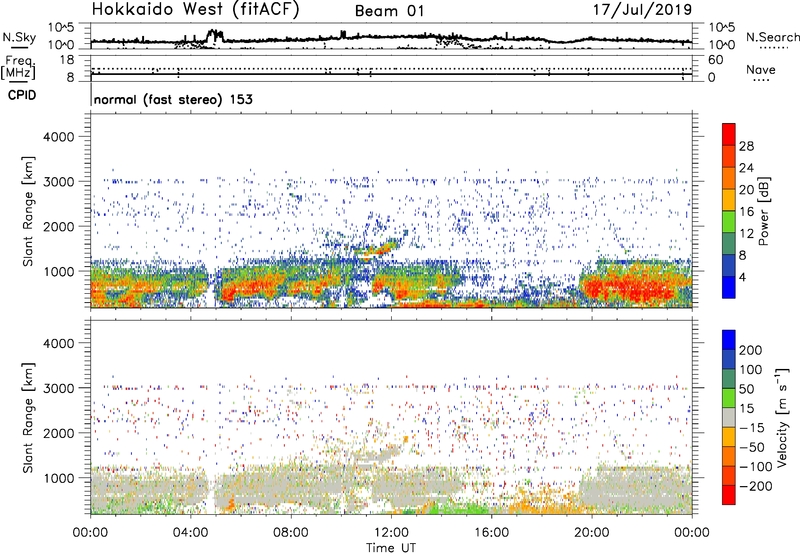Click the '1000' tick on Velocity panel axis
The height and width of the screenshot is (554, 800).
(59, 477)
